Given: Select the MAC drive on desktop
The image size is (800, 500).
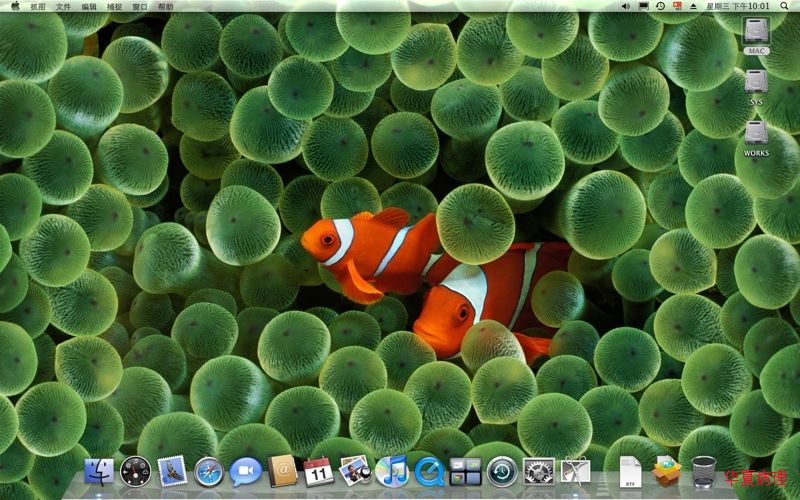Looking at the screenshot, I should [x=757, y=36].
